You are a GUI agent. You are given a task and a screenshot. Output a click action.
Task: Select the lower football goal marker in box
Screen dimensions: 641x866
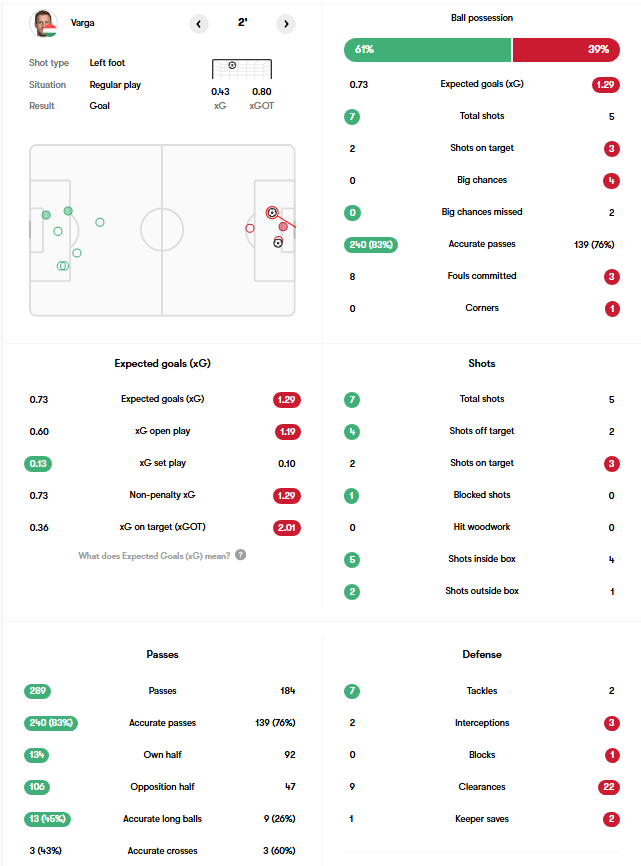click(278, 242)
